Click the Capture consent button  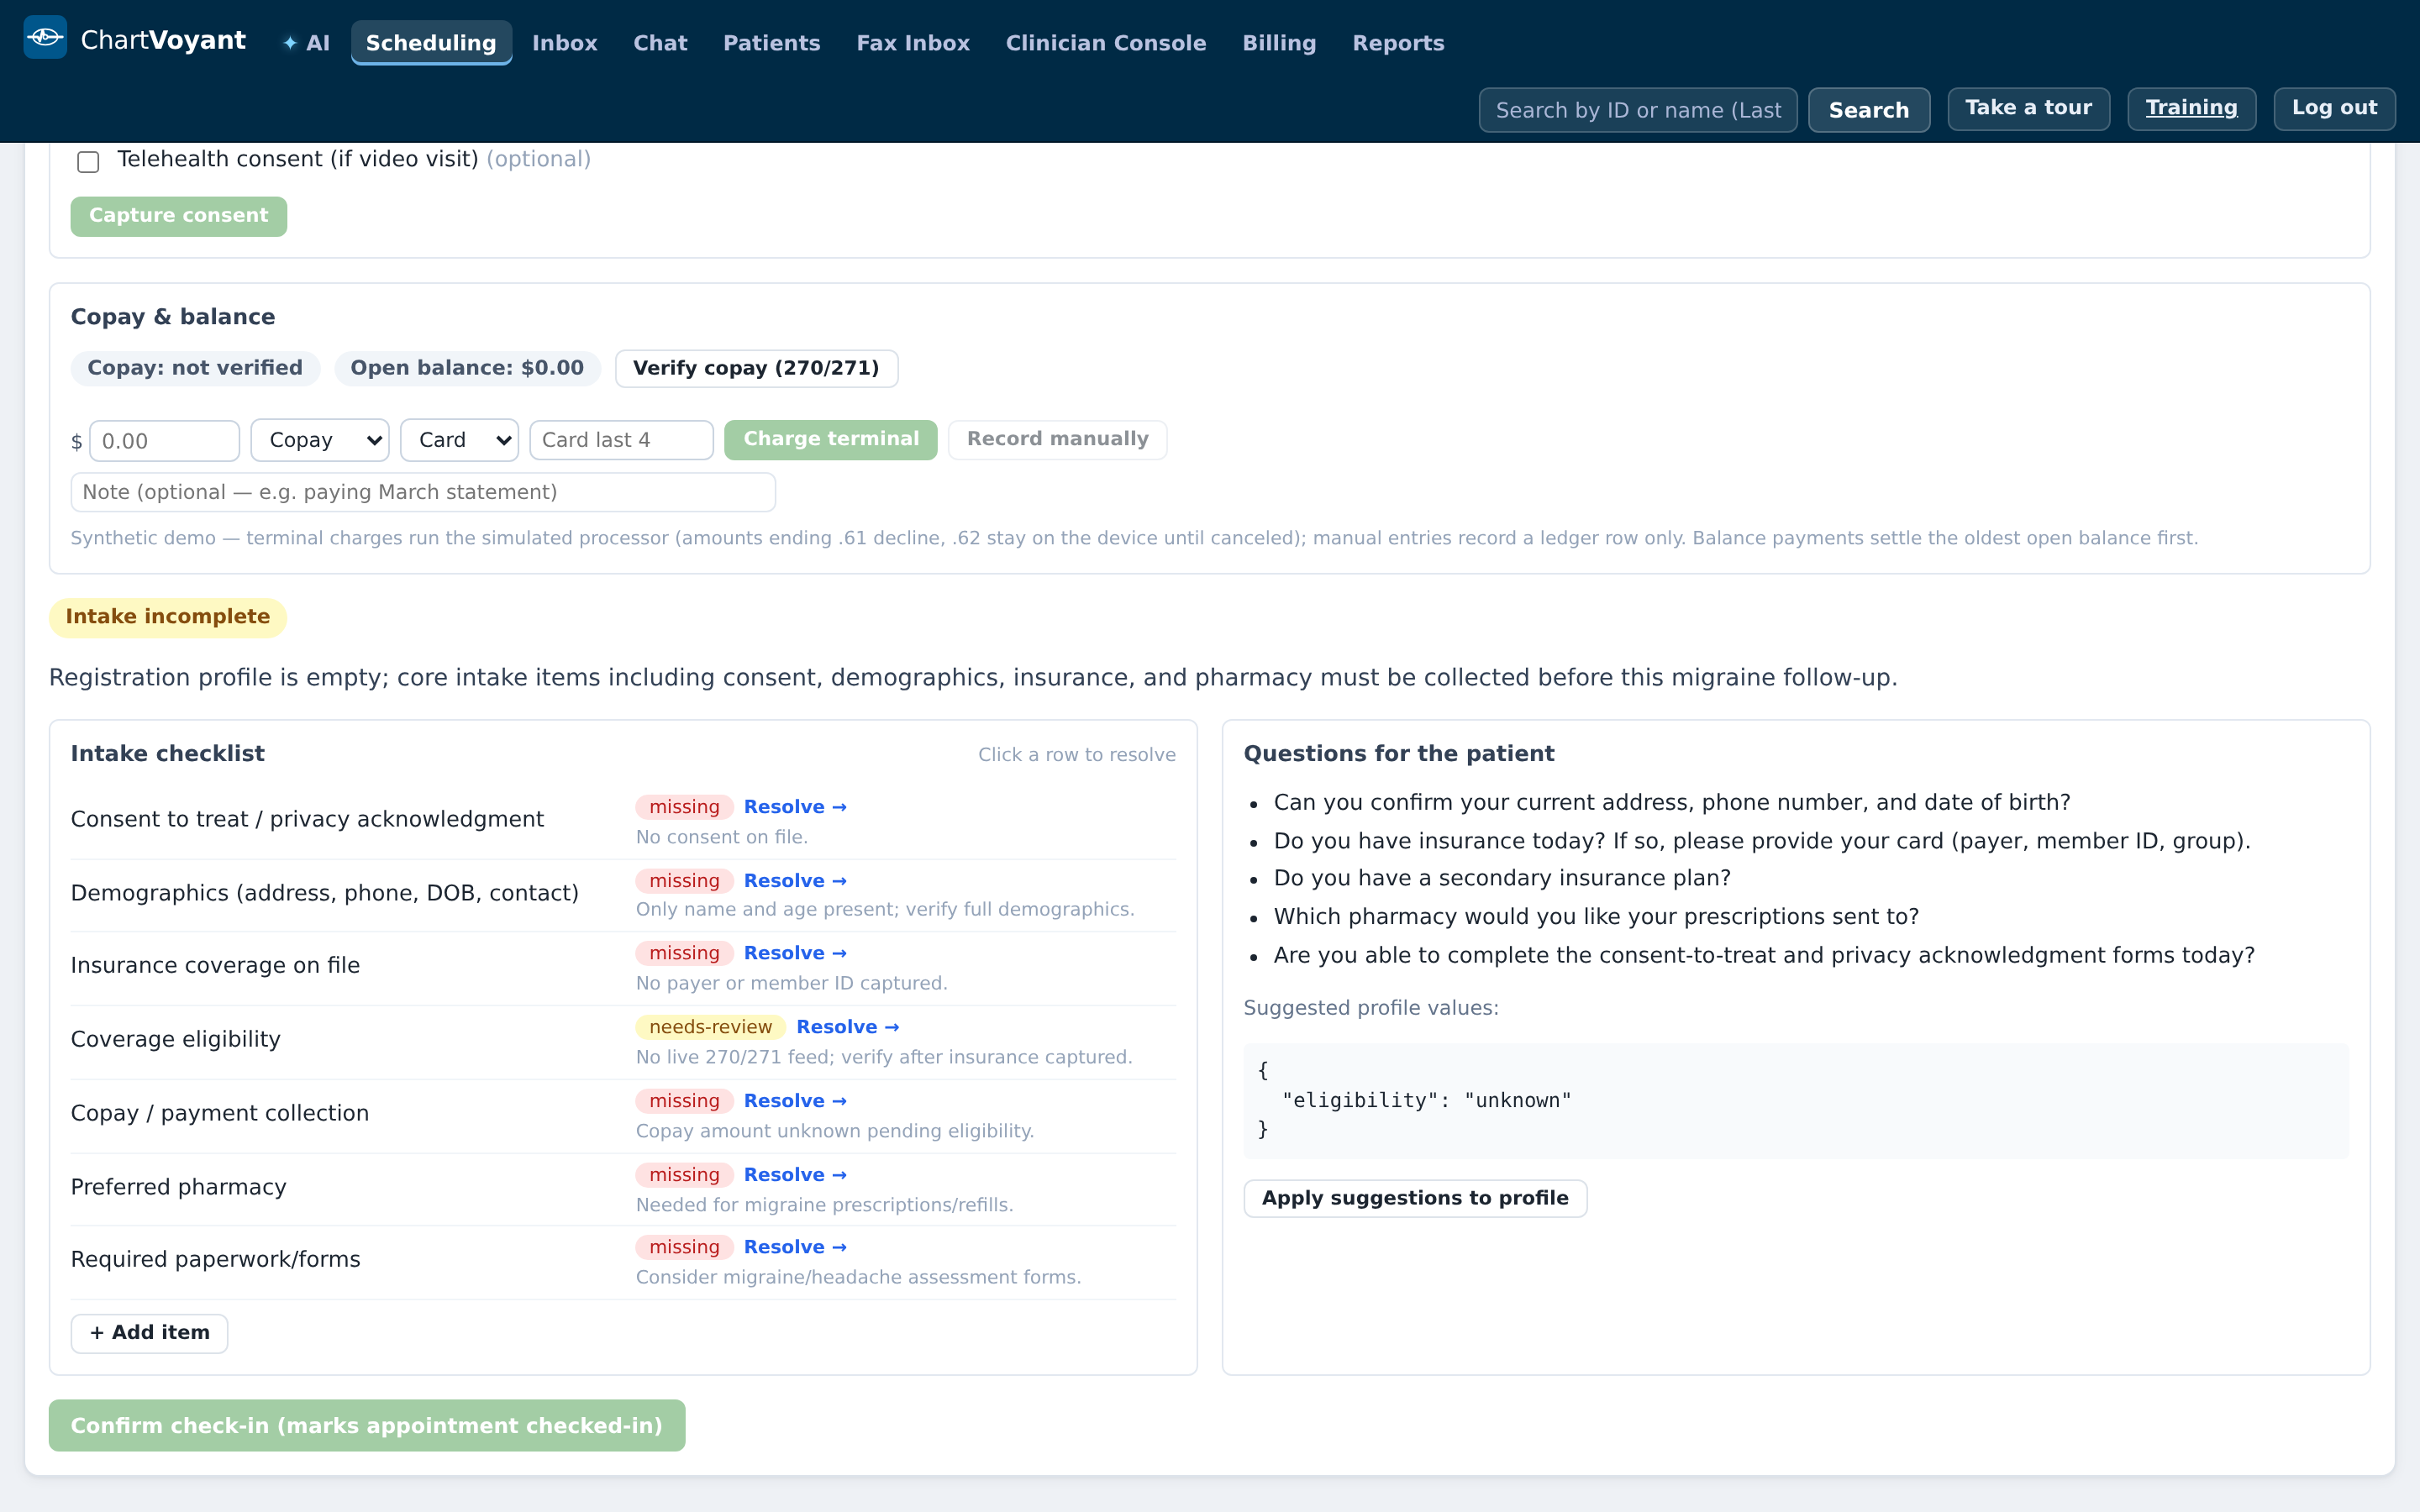coord(179,216)
